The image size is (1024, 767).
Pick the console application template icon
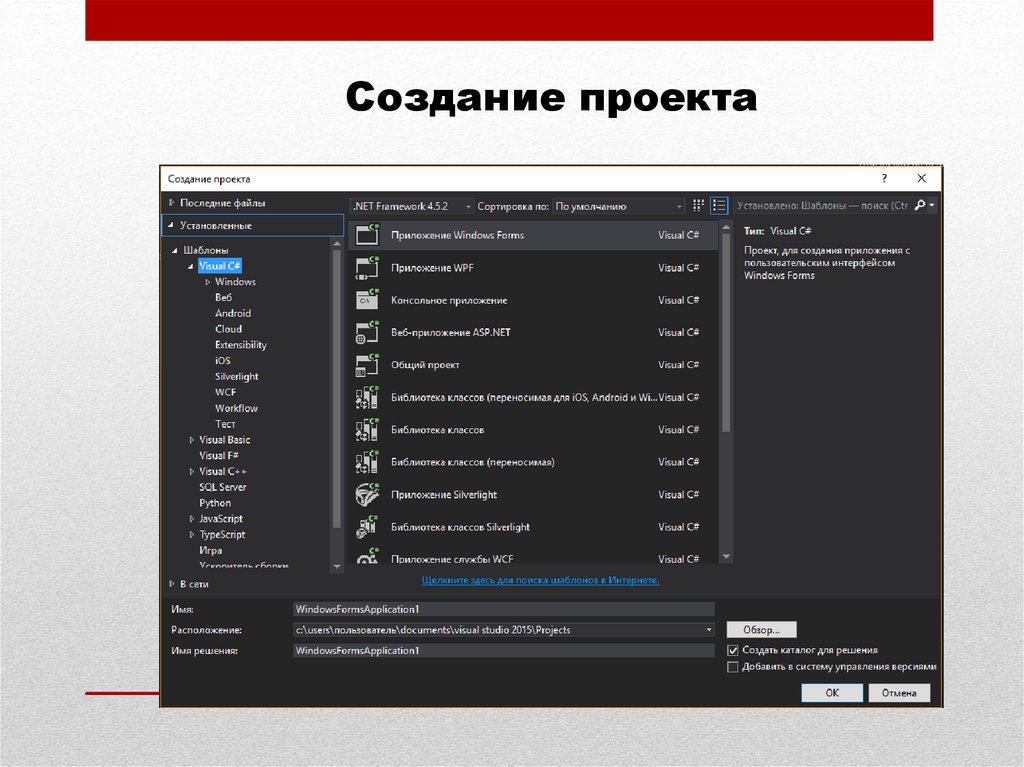pyautogui.click(x=367, y=300)
